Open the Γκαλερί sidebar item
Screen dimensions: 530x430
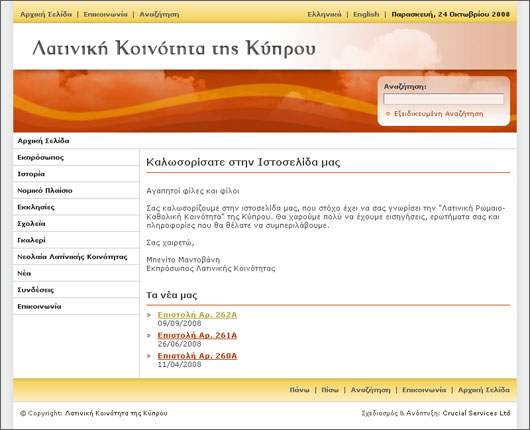tap(31, 240)
